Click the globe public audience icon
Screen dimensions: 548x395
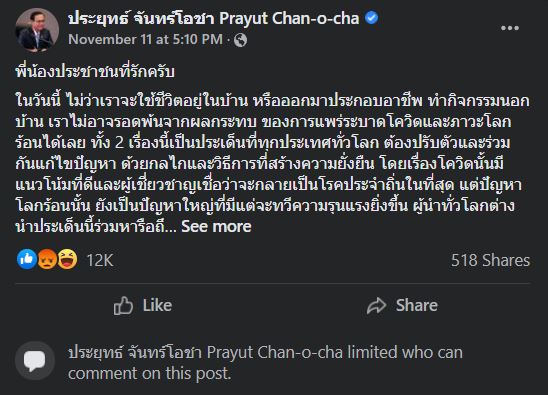[240, 40]
